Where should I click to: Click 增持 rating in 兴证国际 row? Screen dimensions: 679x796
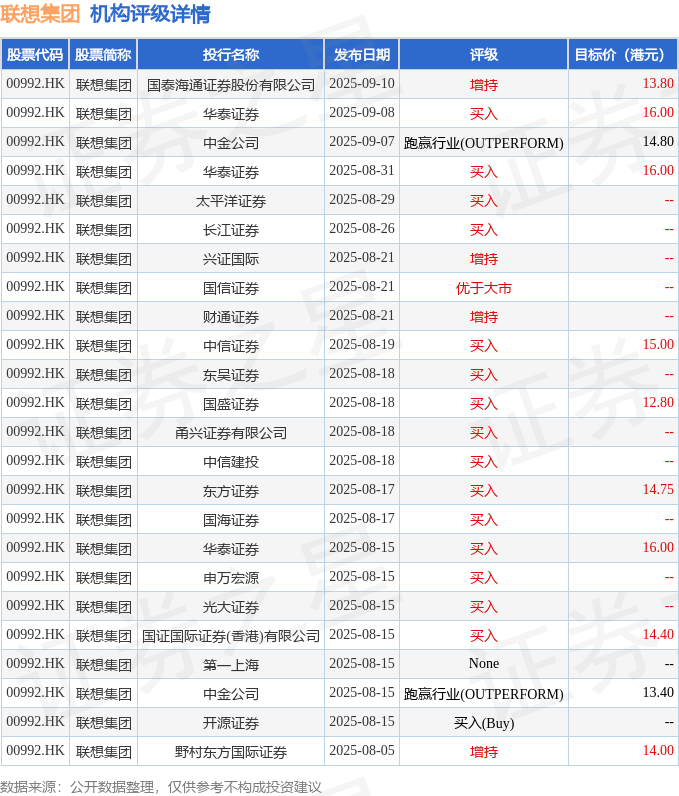click(484, 258)
